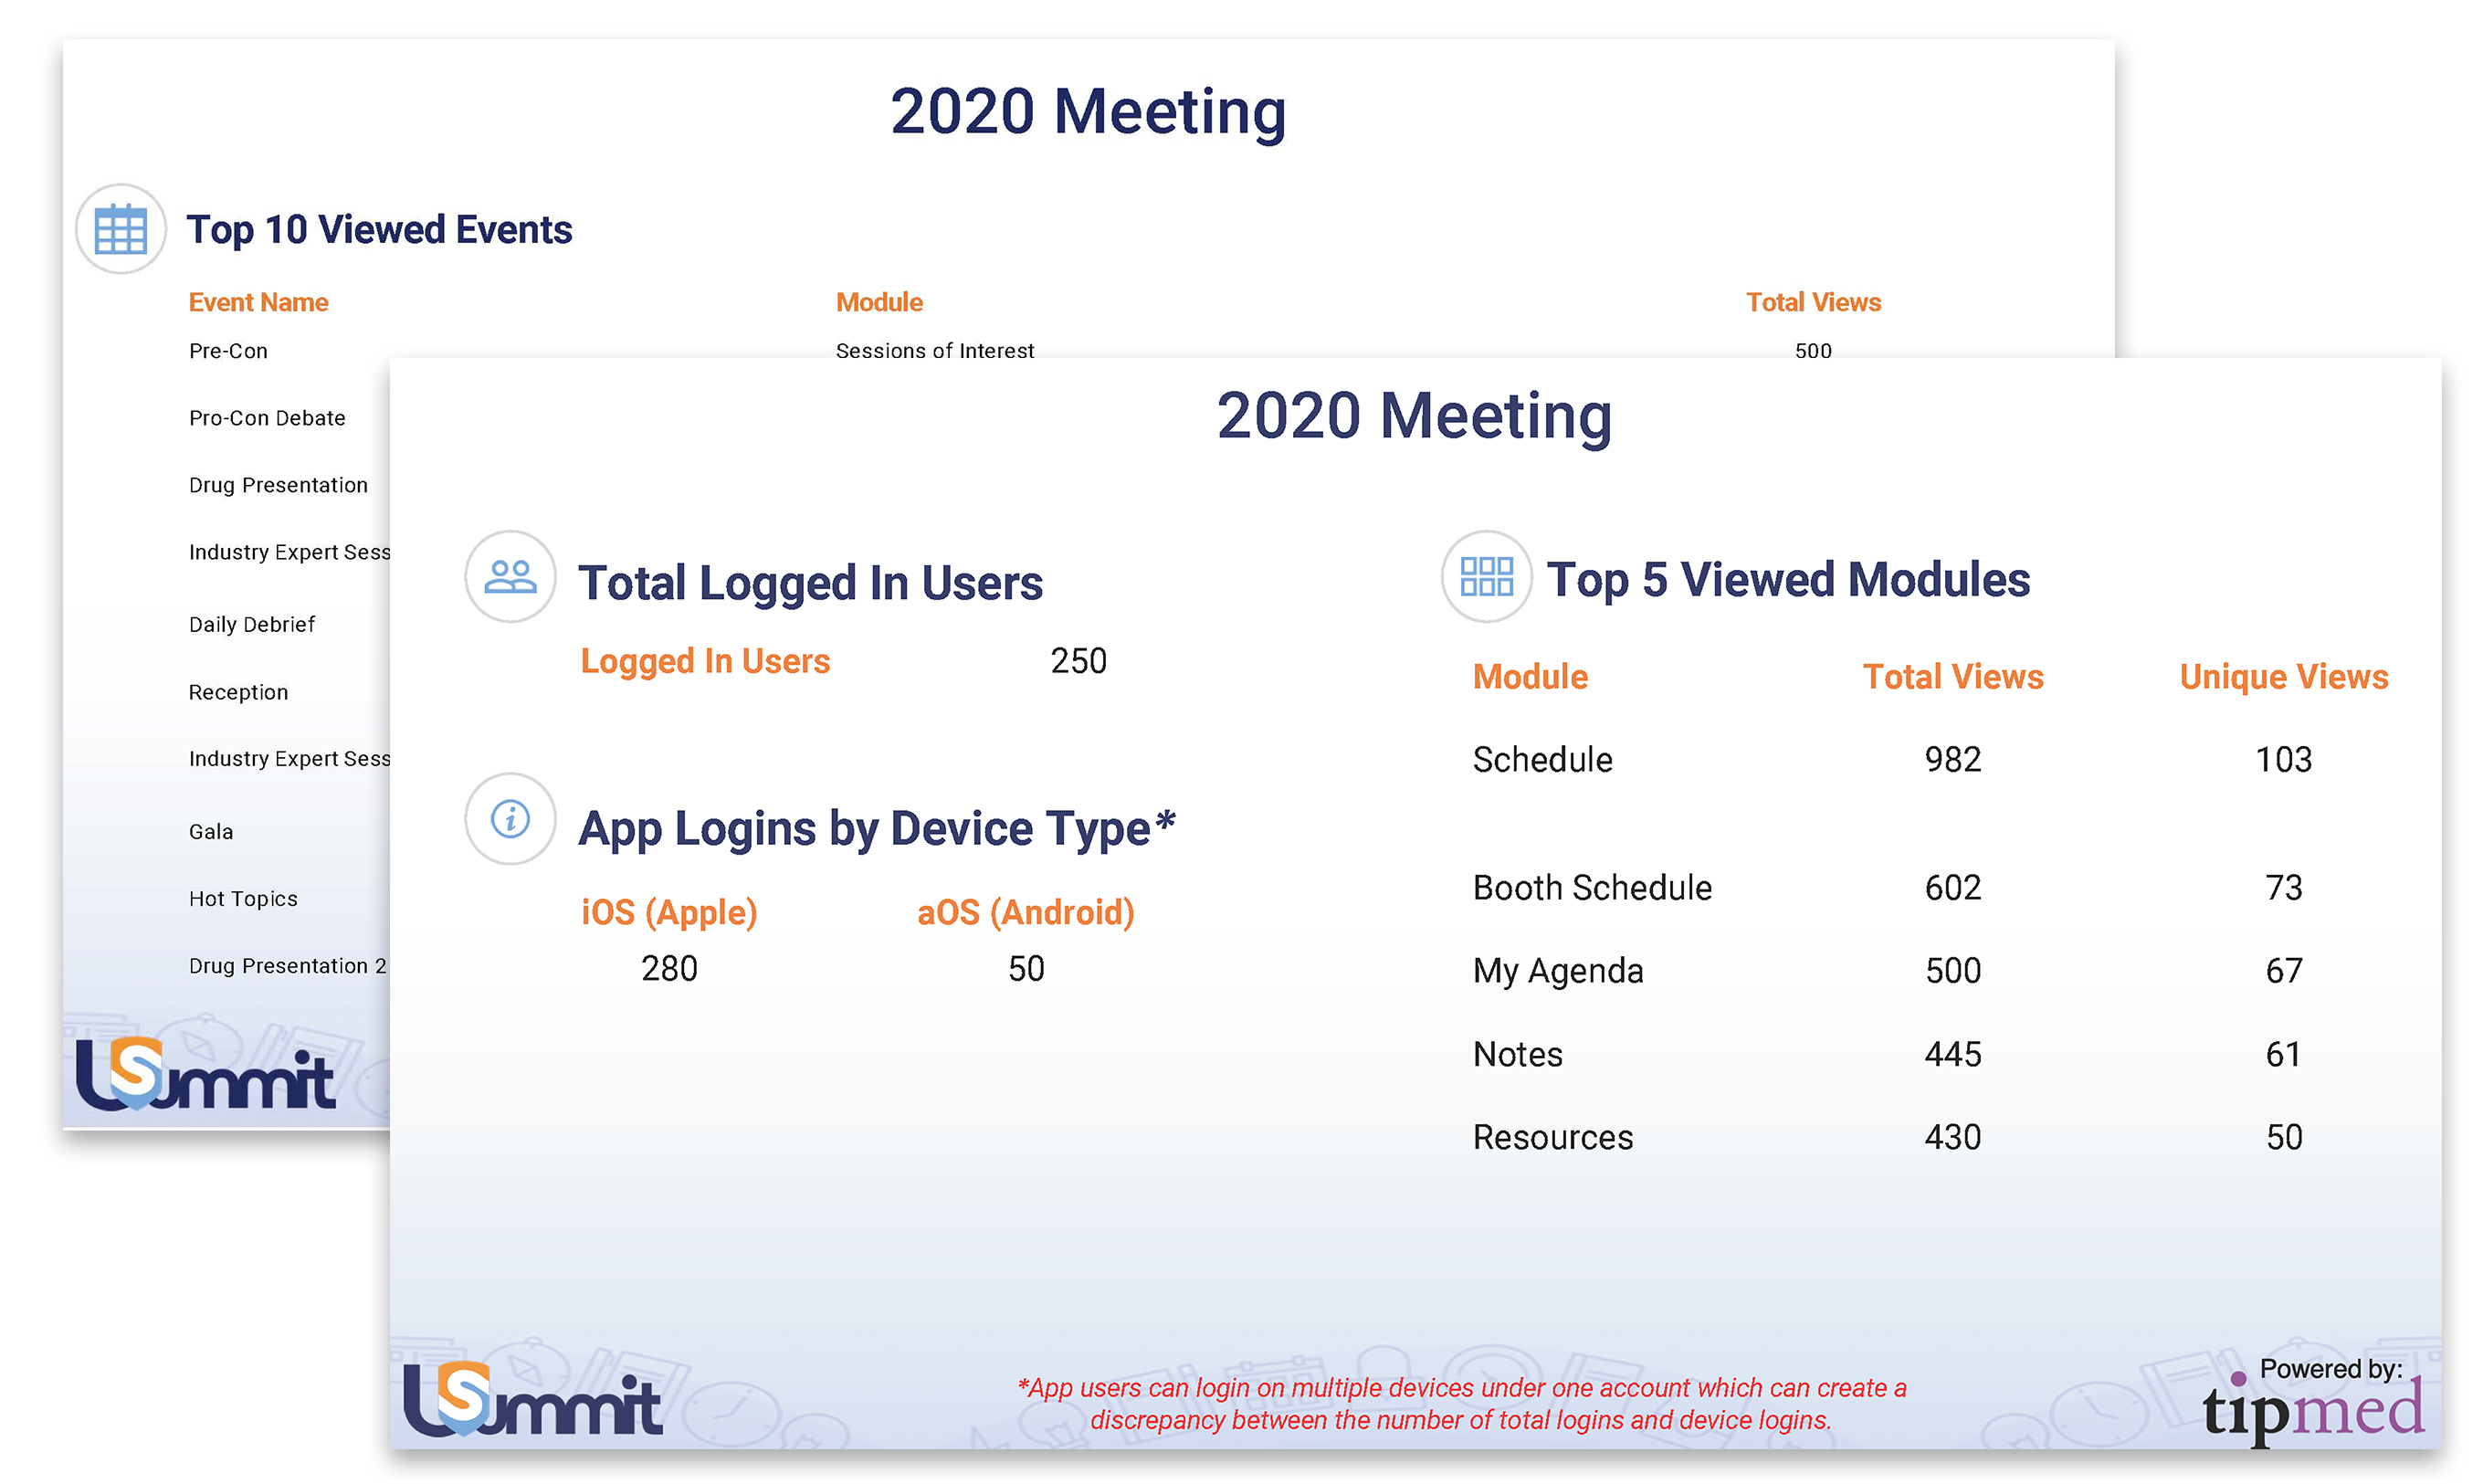Viewport: 2483px width, 1484px height.
Task: Select the red multiple-devices footnote
Action: [x=1461, y=1404]
